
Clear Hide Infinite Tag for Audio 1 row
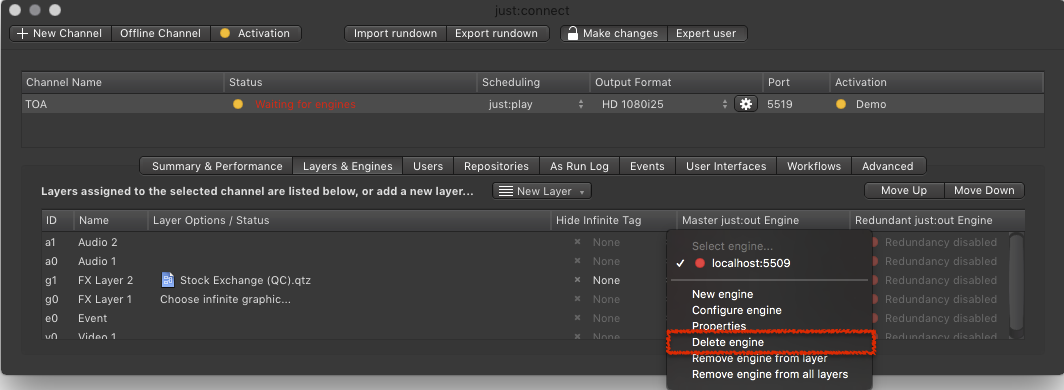point(577,261)
